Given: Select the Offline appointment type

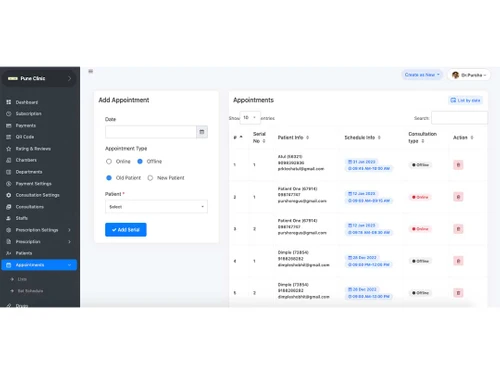Looking at the screenshot, I should pos(140,161).
